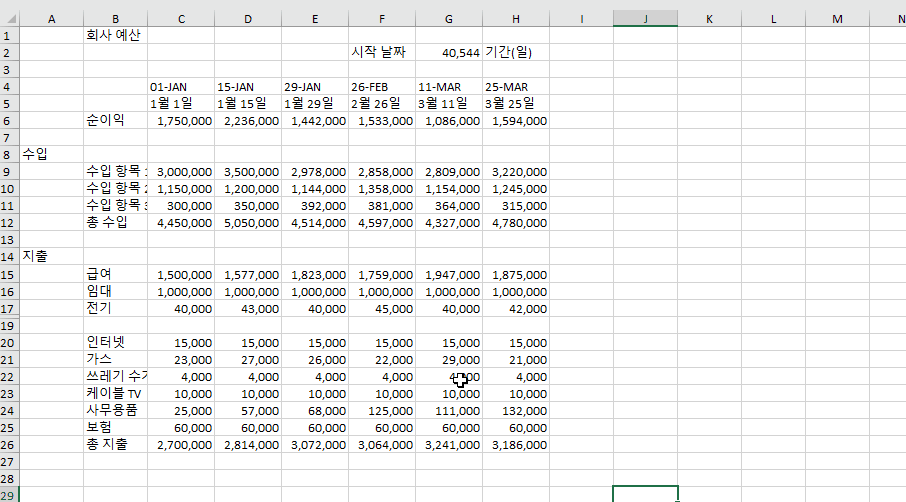This screenshot has width=906, height=502.
Task: Click the '케이블 TV' label cell
Action: (115, 393)
